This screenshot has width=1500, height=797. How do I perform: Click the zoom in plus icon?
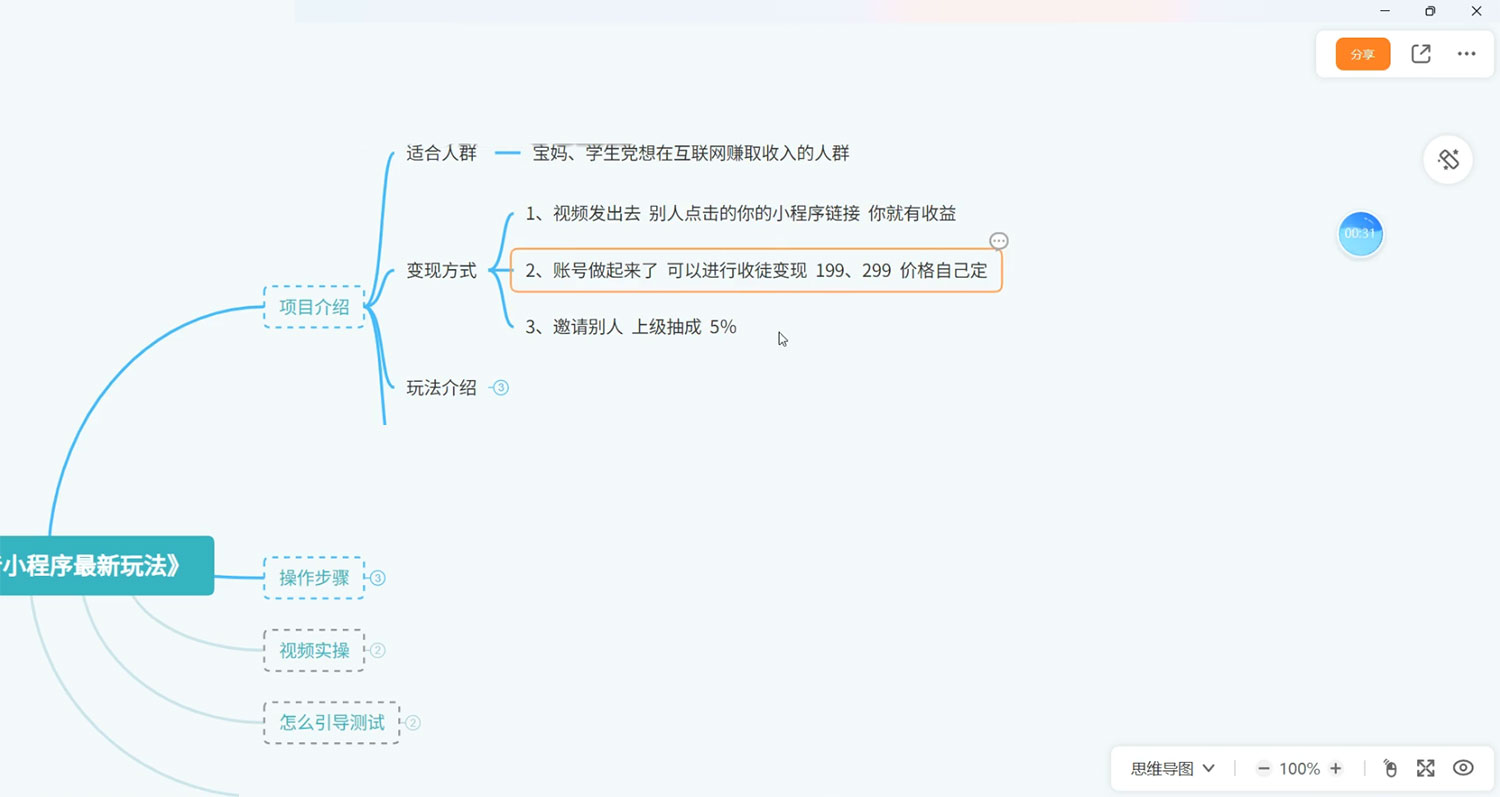pos(1337,768)
